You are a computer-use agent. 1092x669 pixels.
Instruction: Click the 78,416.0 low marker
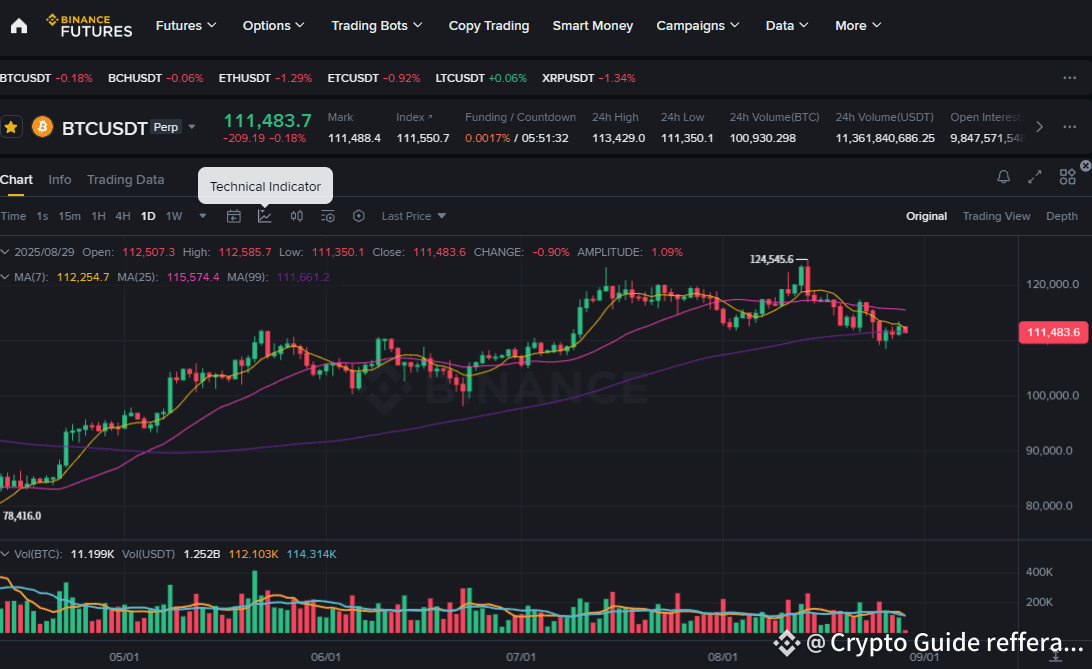click(22, 516)
